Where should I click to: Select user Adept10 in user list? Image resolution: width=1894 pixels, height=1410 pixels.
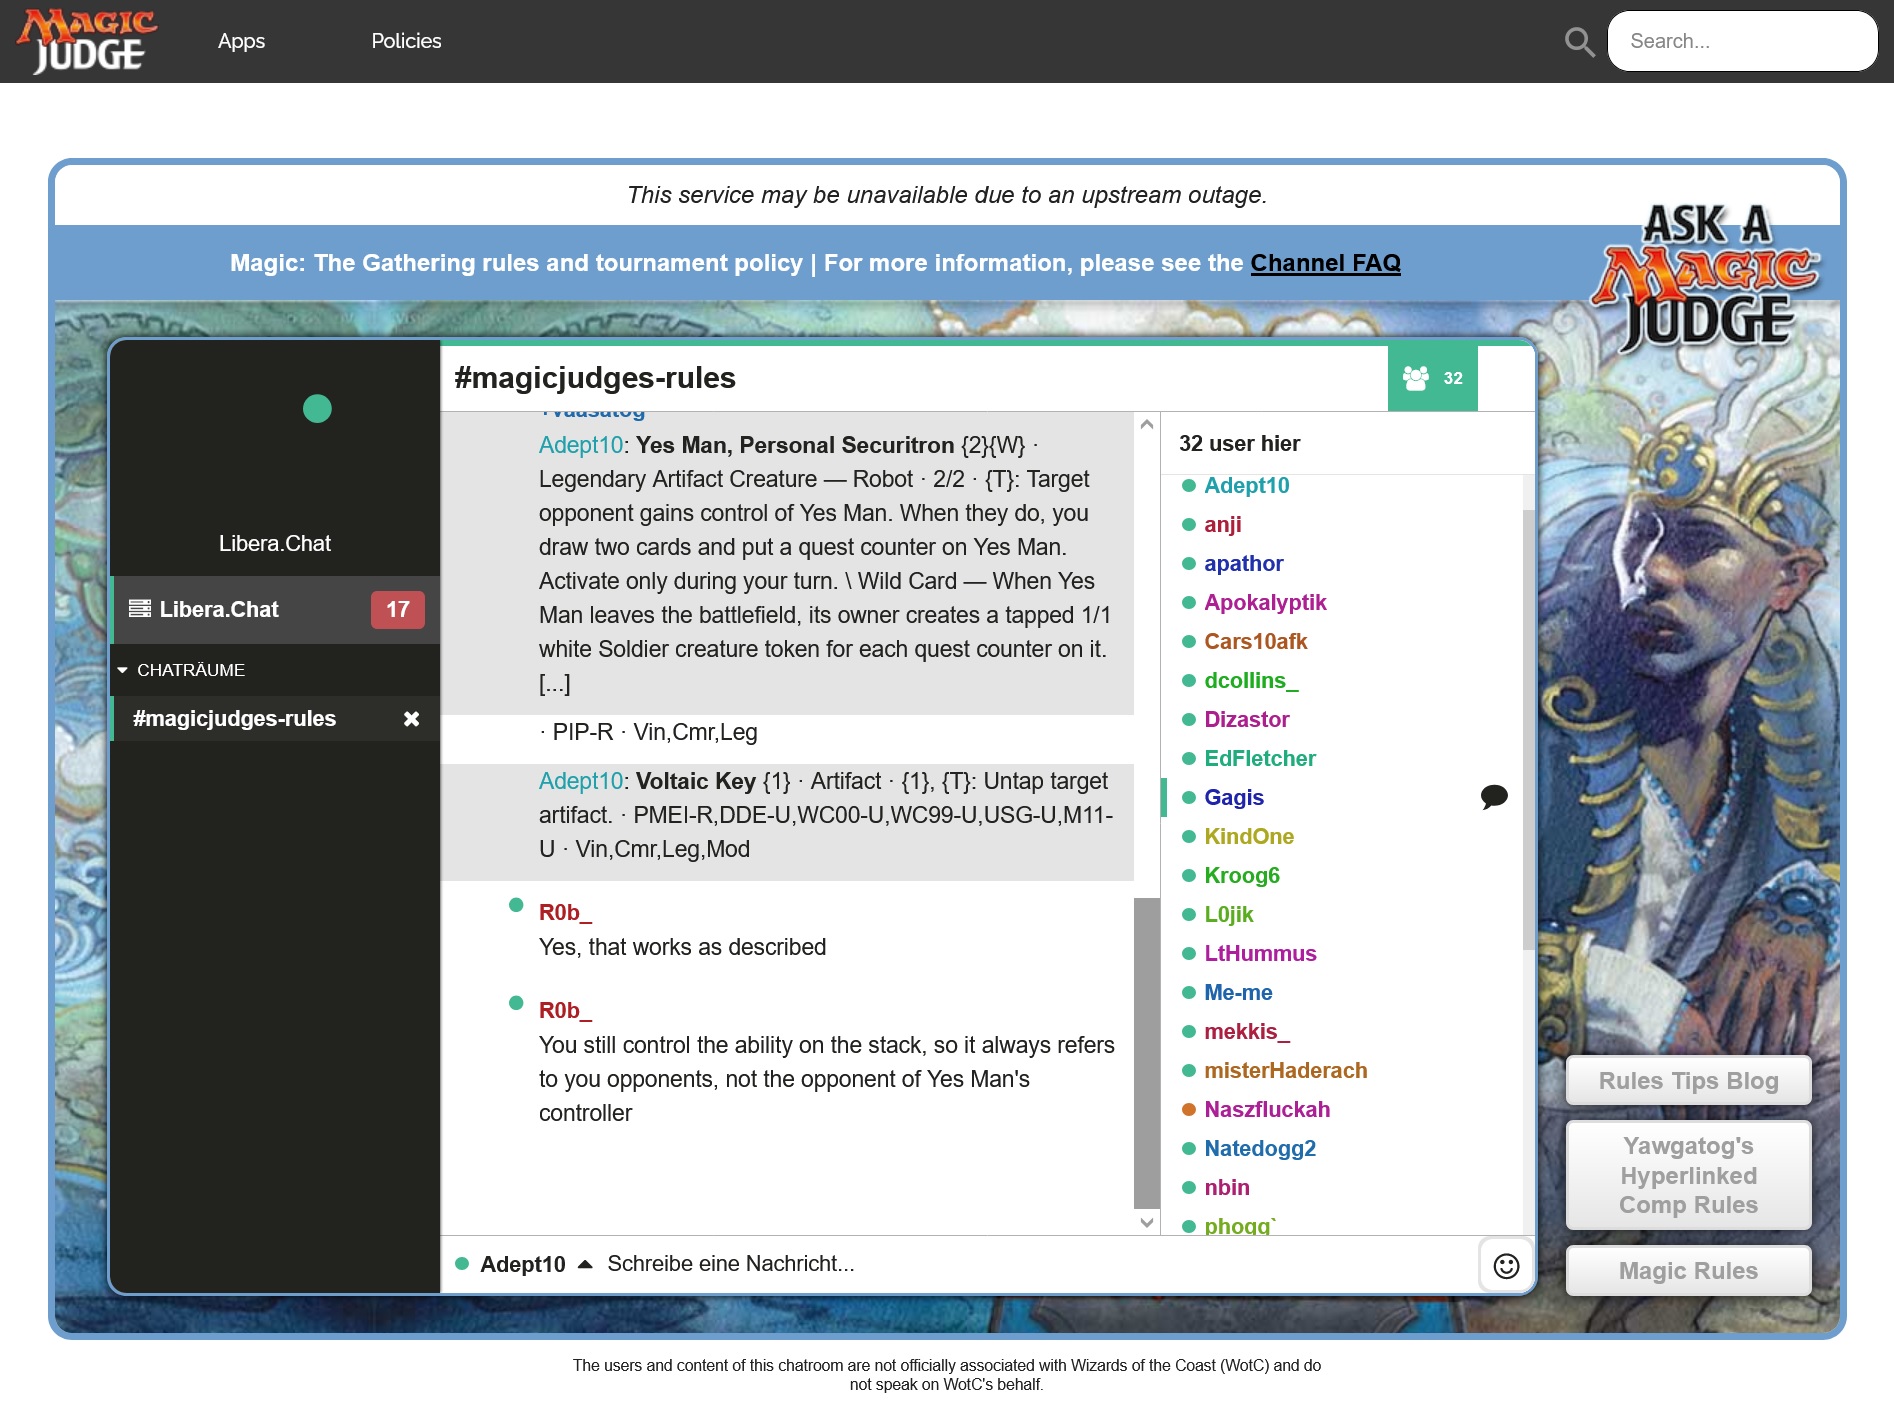[x=1246, y=486]
